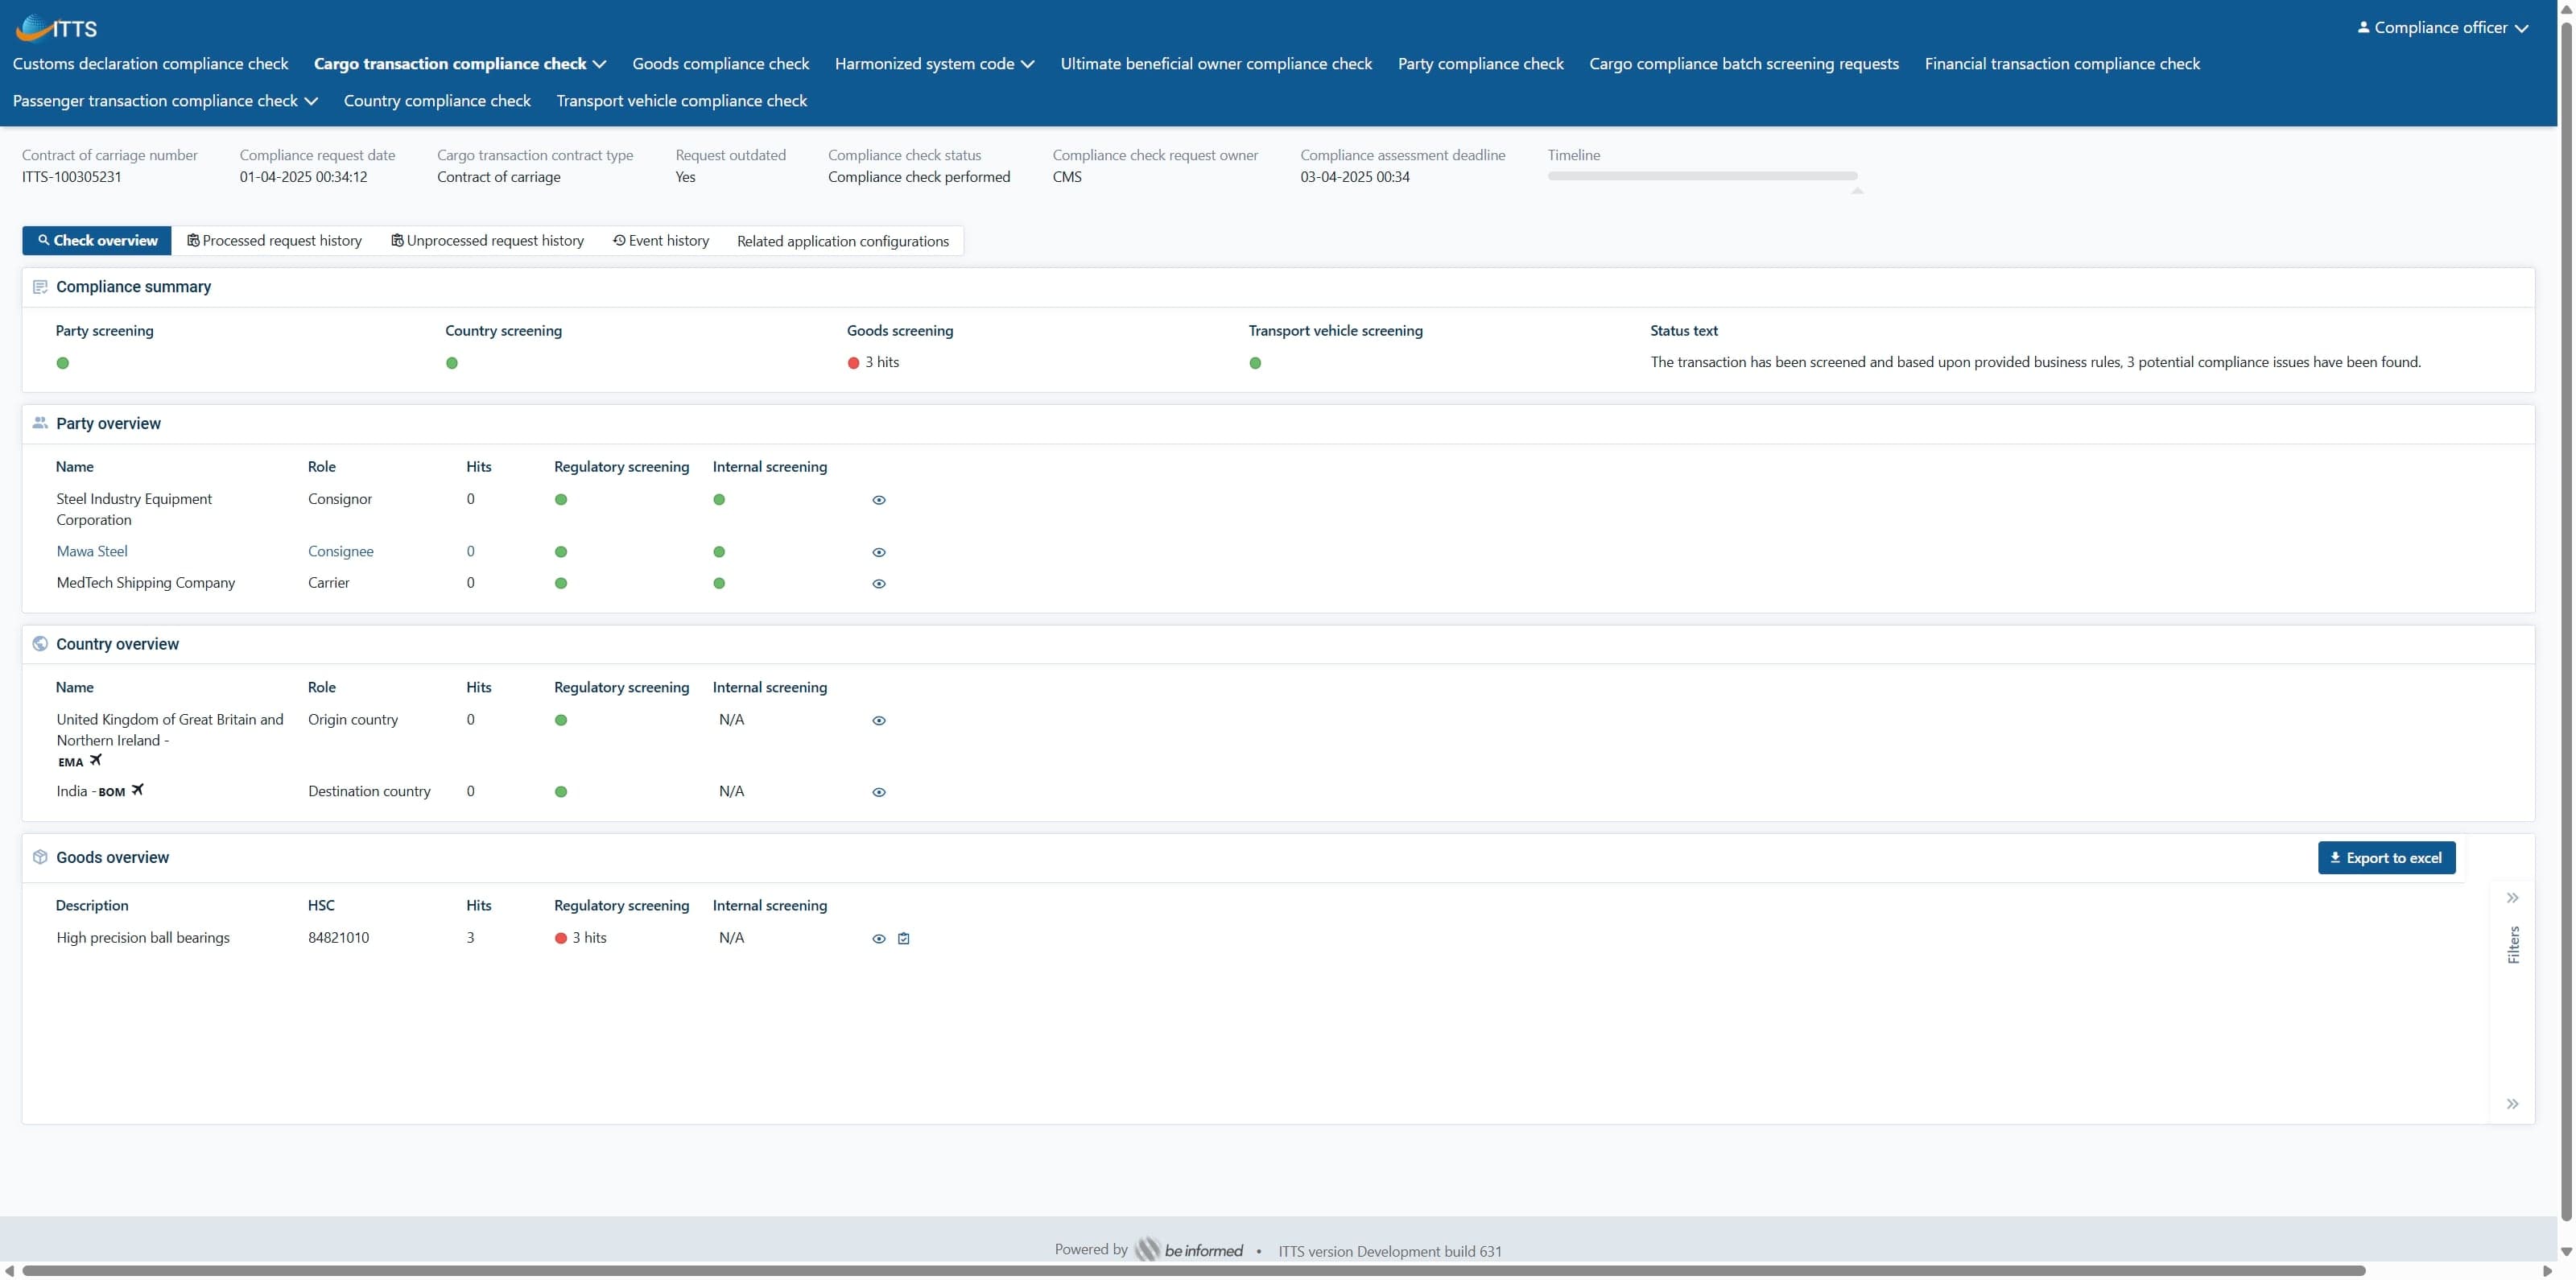Click the horizontal scrollbar at bottom
Image resolution: width=2576 pixels, height=1280 pixels.
(1192, 1271)
